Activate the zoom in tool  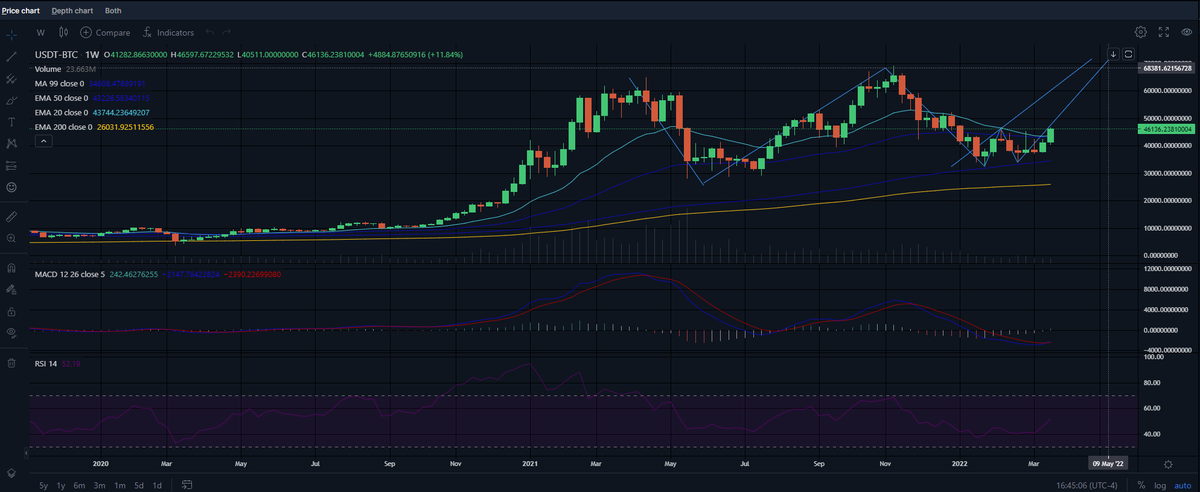11,238
